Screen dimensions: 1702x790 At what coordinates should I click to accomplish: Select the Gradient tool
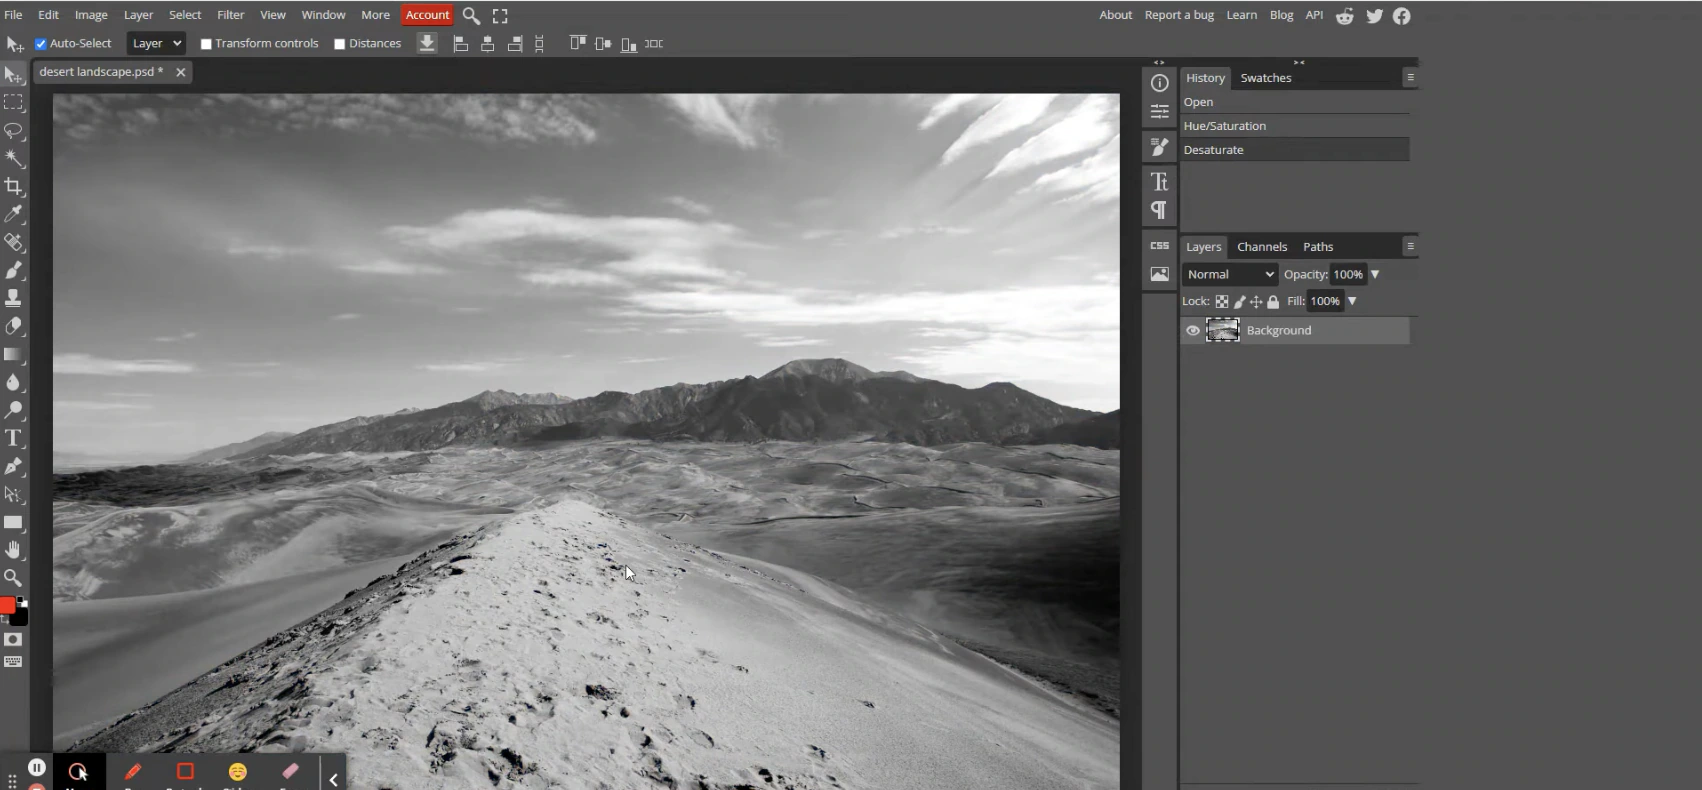[13, 354]
